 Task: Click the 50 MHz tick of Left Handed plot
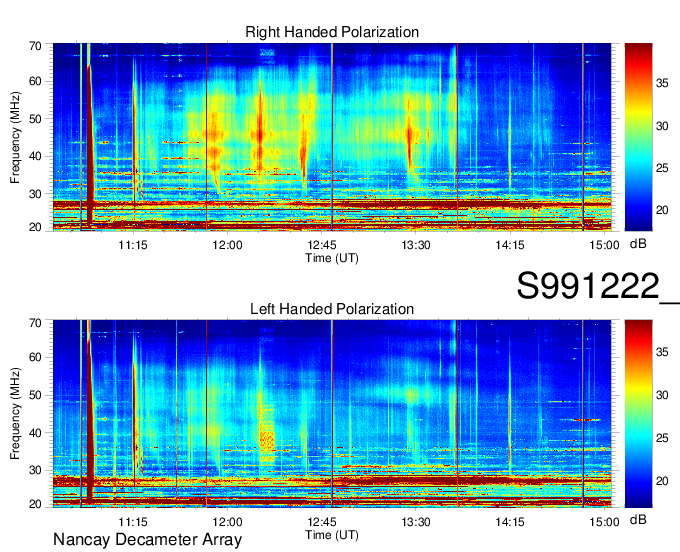pyautogui.click(x=35, y=395)
